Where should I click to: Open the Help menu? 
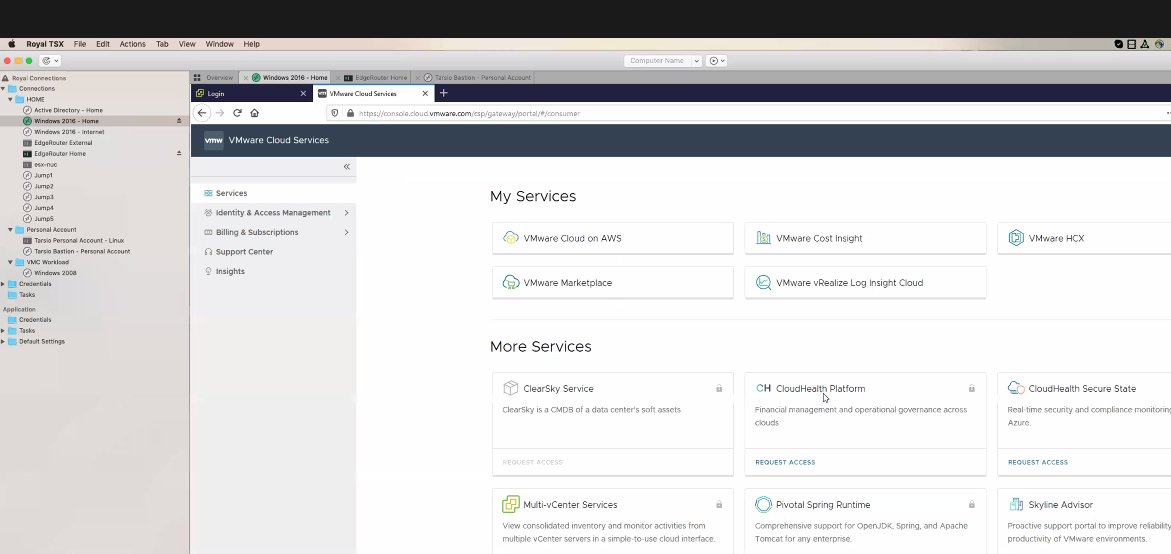(x=252, y=44)
